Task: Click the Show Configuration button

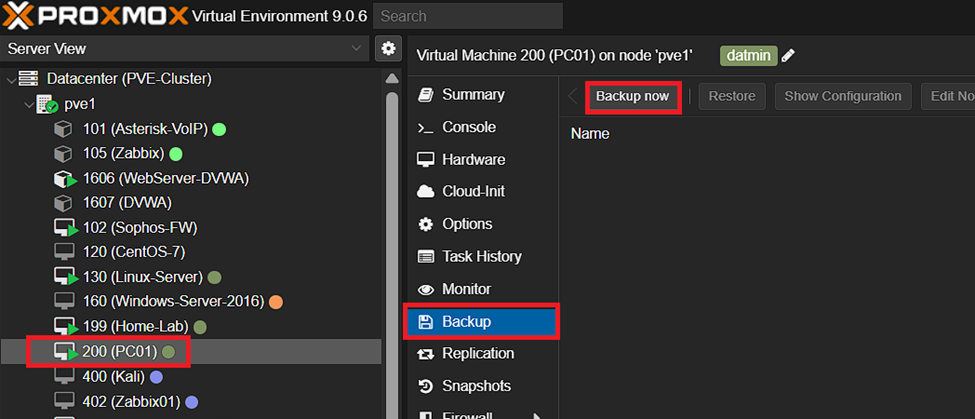Action: click(x=842, y=96)
